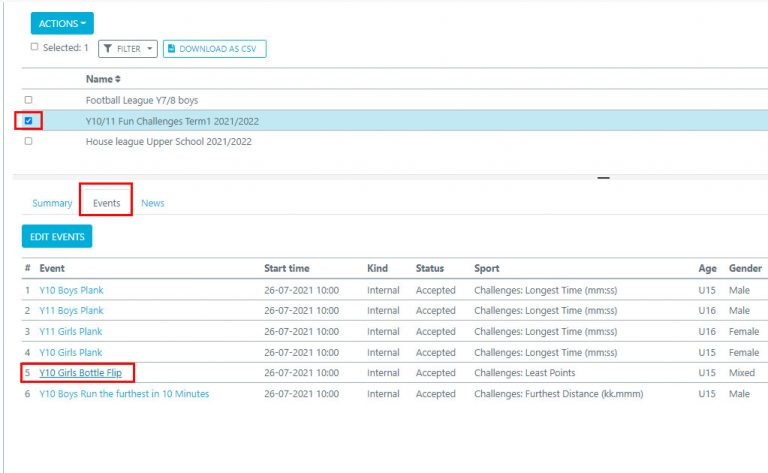Image resolution: width=768 pixels, height=473 pixels.
Task: Open Y10 Girls Bottle Flip event link
Action: point(81,373)
